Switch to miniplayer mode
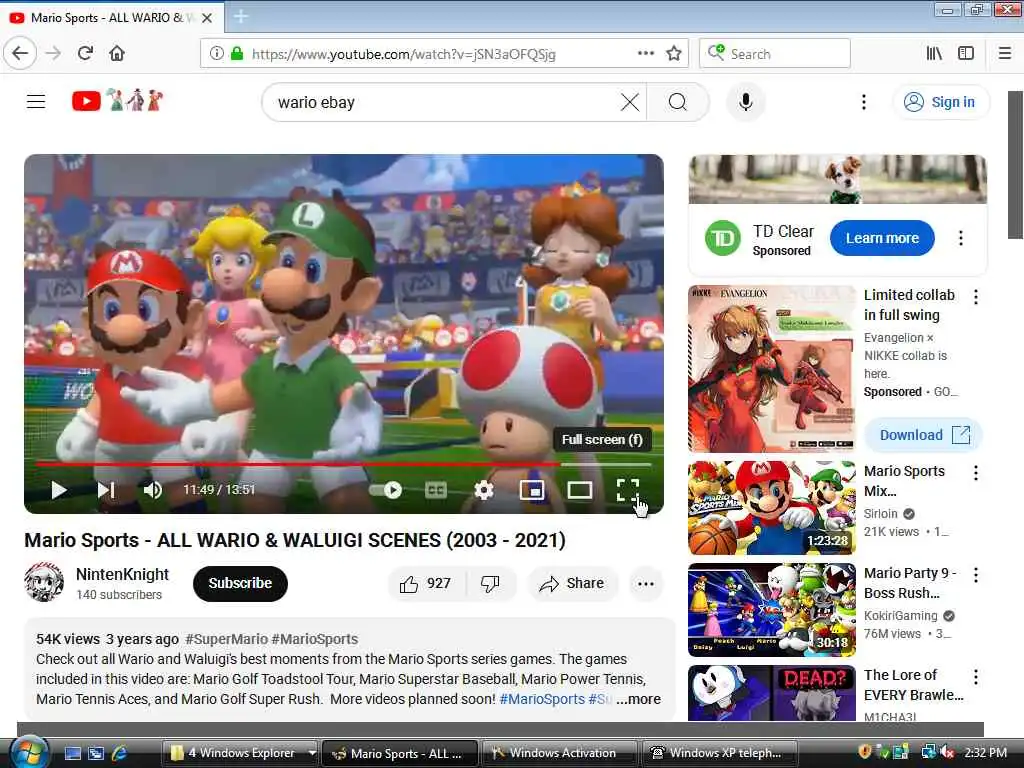 (532, 490)
